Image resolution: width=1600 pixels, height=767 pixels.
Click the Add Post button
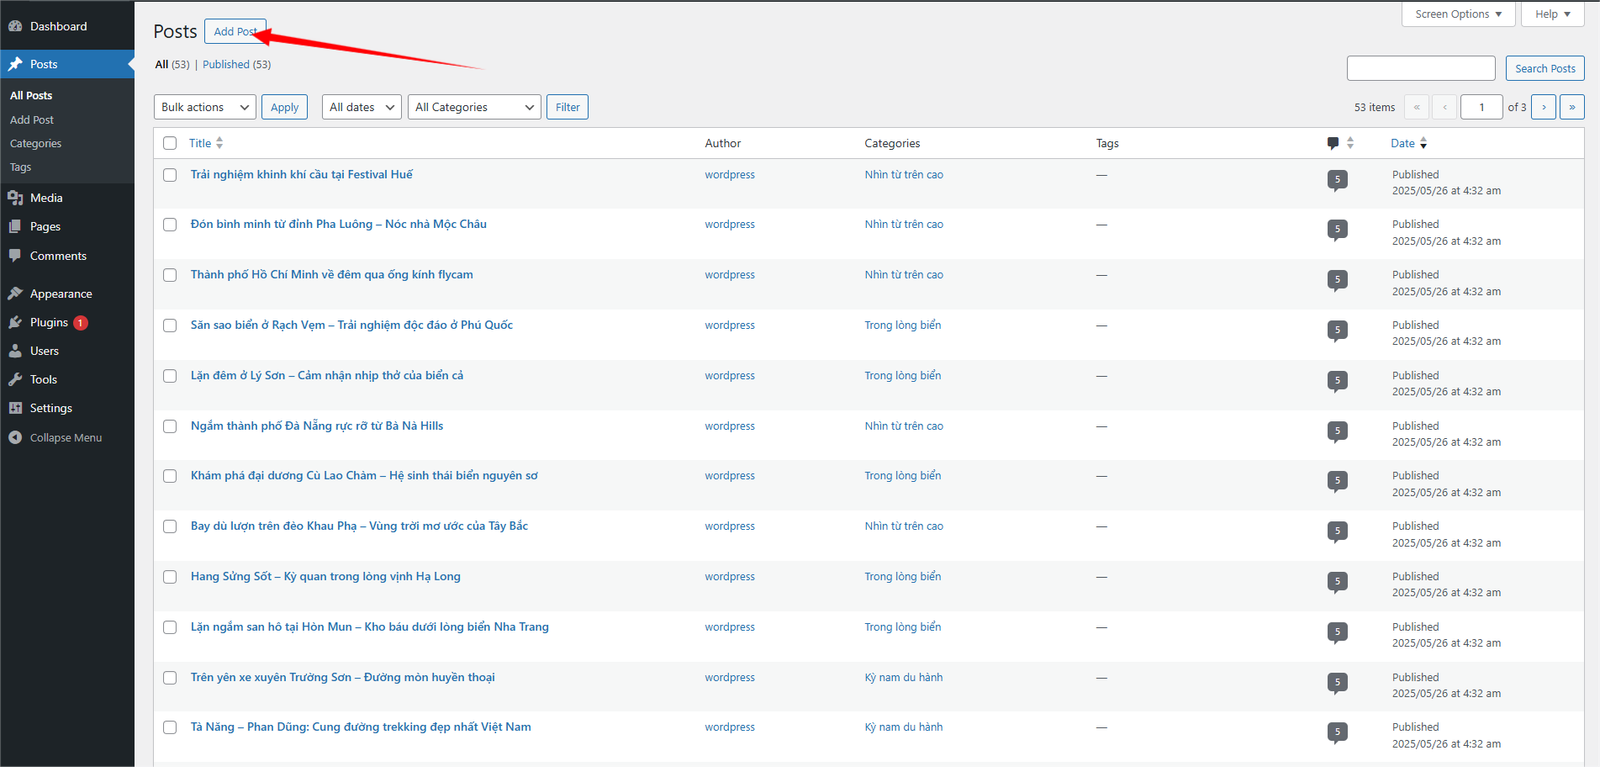click(235, 31)
